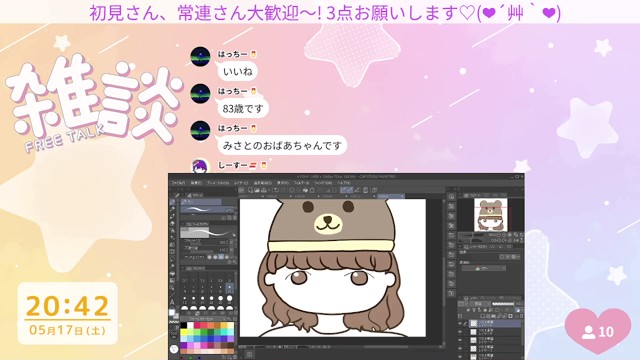This screenshot has width=640, height=360.
Task: Toggle visibility eye of the selected top layer
Action: pos(461,324)
